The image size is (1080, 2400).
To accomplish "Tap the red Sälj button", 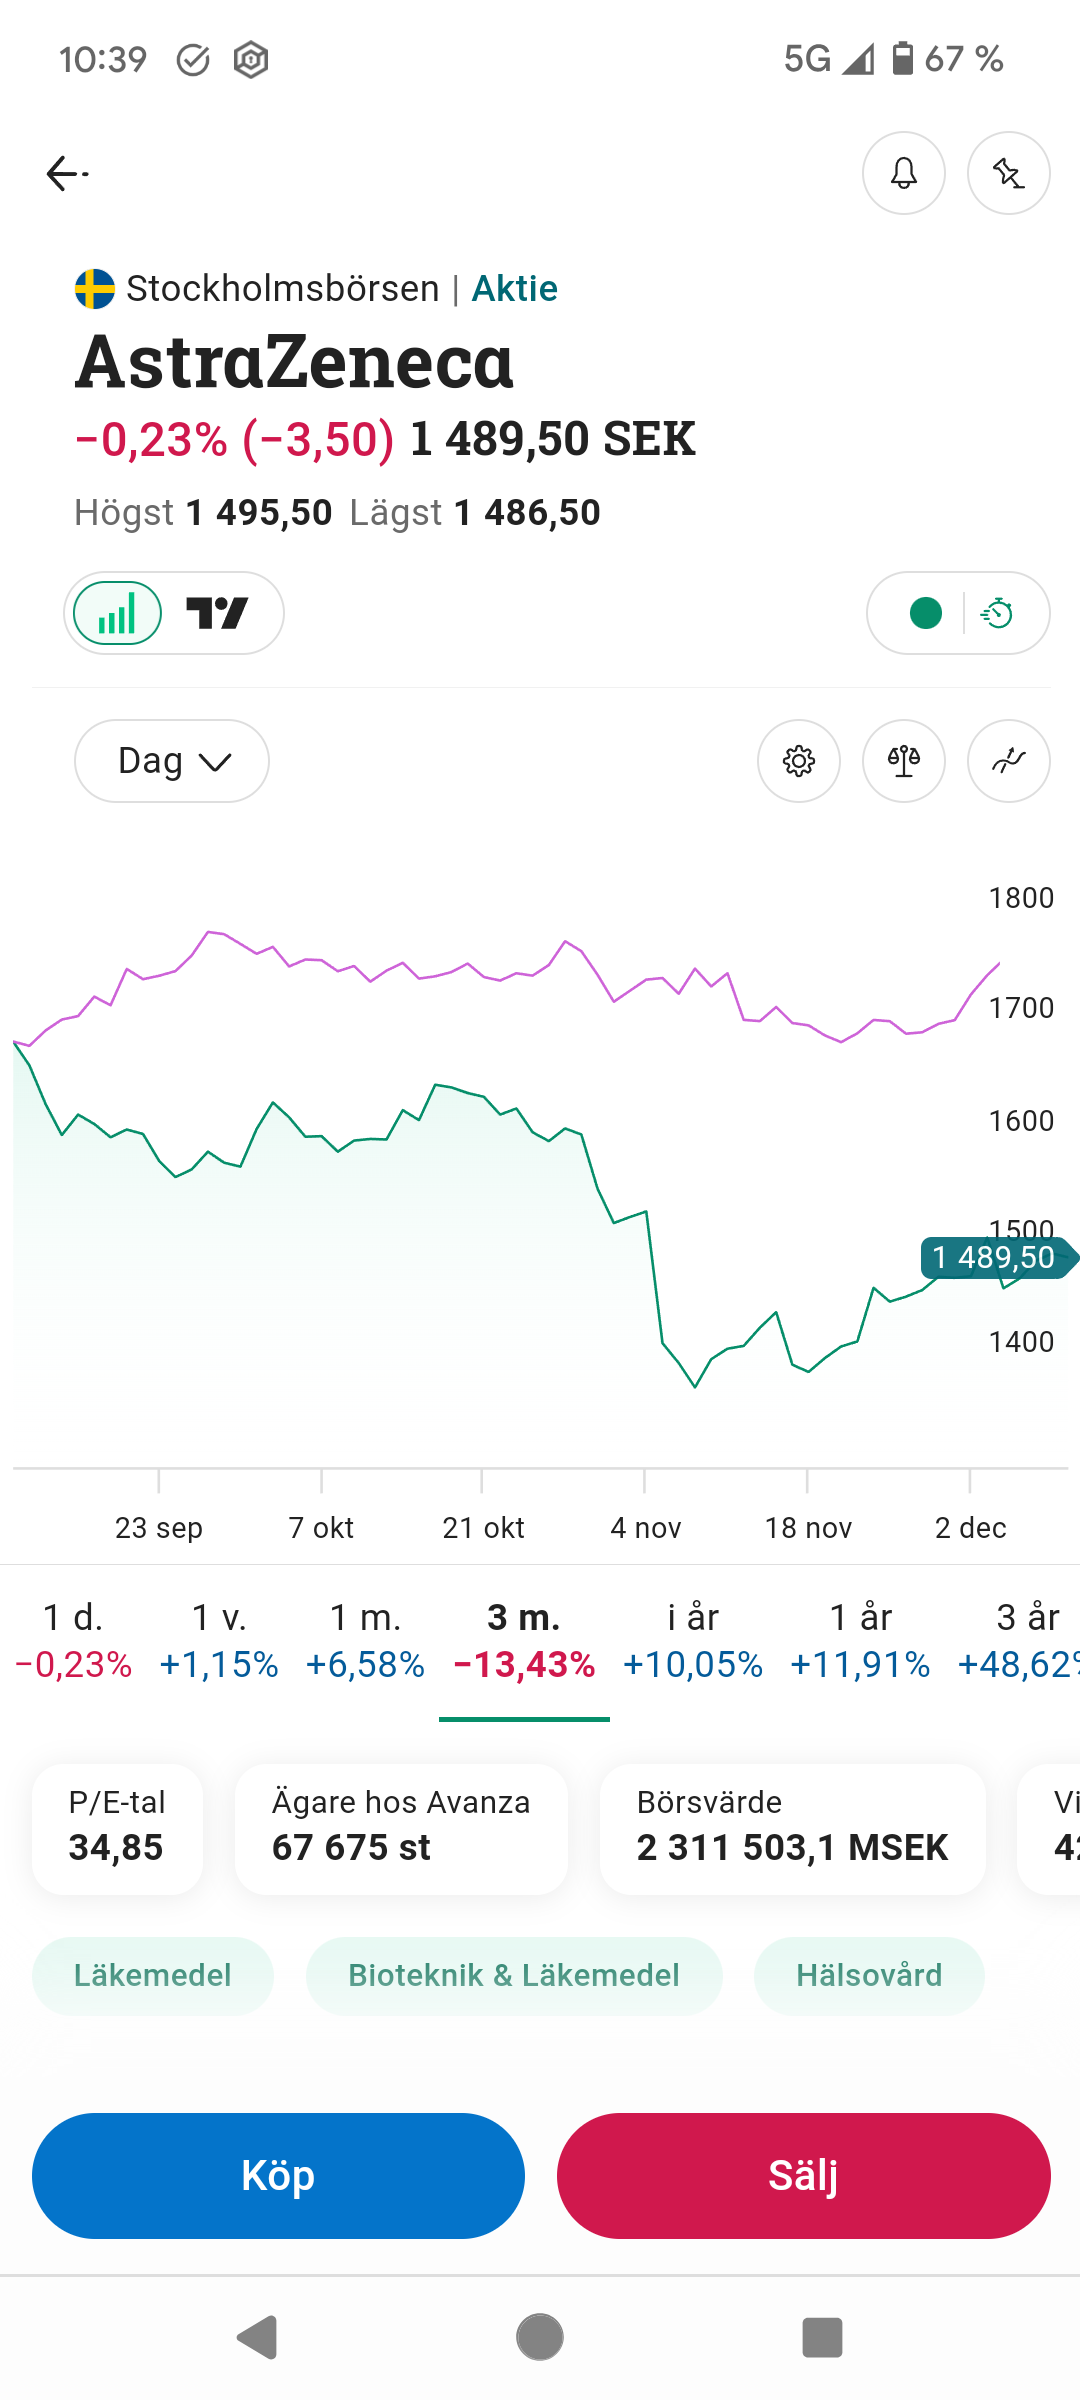I will click(803, 2176).
